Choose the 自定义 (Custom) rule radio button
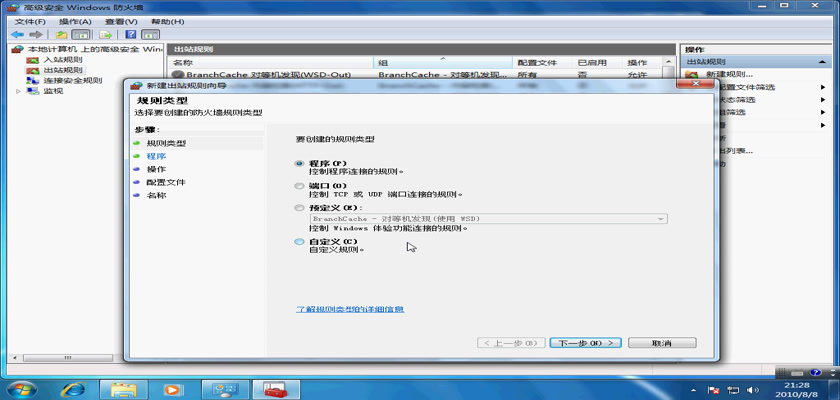This screenshot has width=840, height=400. pos(299,242)
